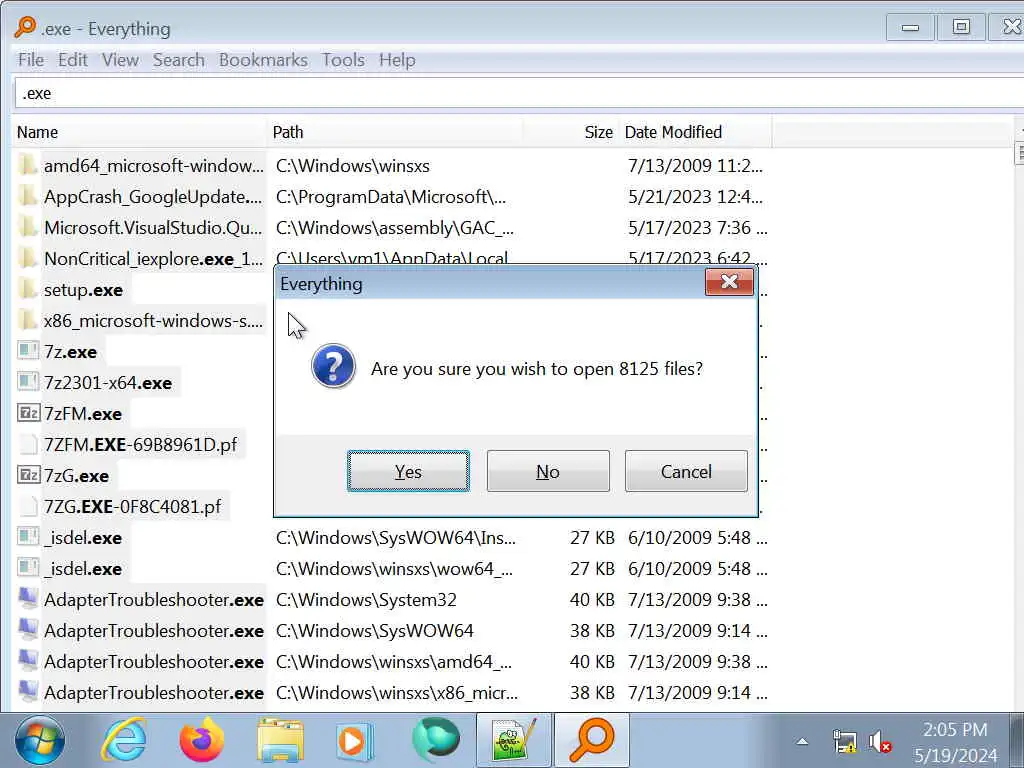Sort by the Path column header
This screenshot has width=1024, height=768.
click(x=394, y=132)
